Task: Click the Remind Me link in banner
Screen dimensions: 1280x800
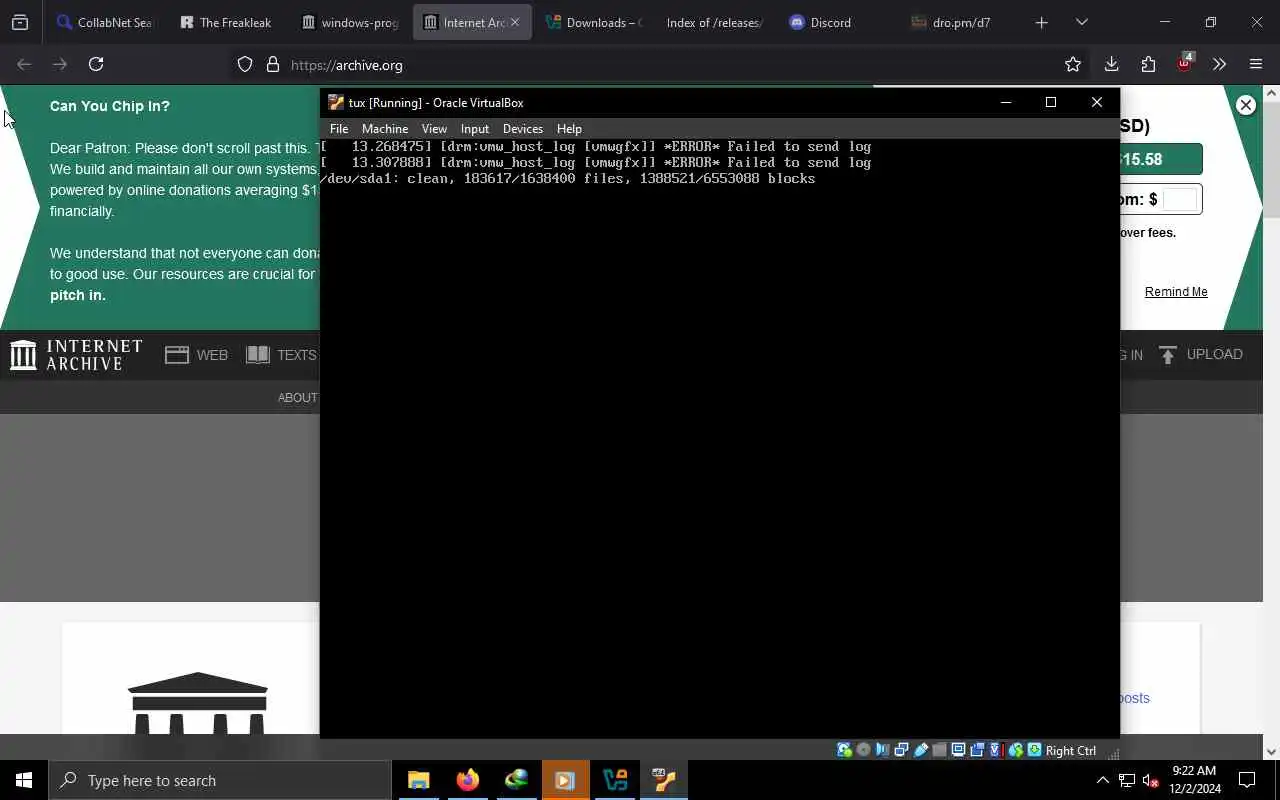Action: pyautogui.click(x=1176, y=292)
